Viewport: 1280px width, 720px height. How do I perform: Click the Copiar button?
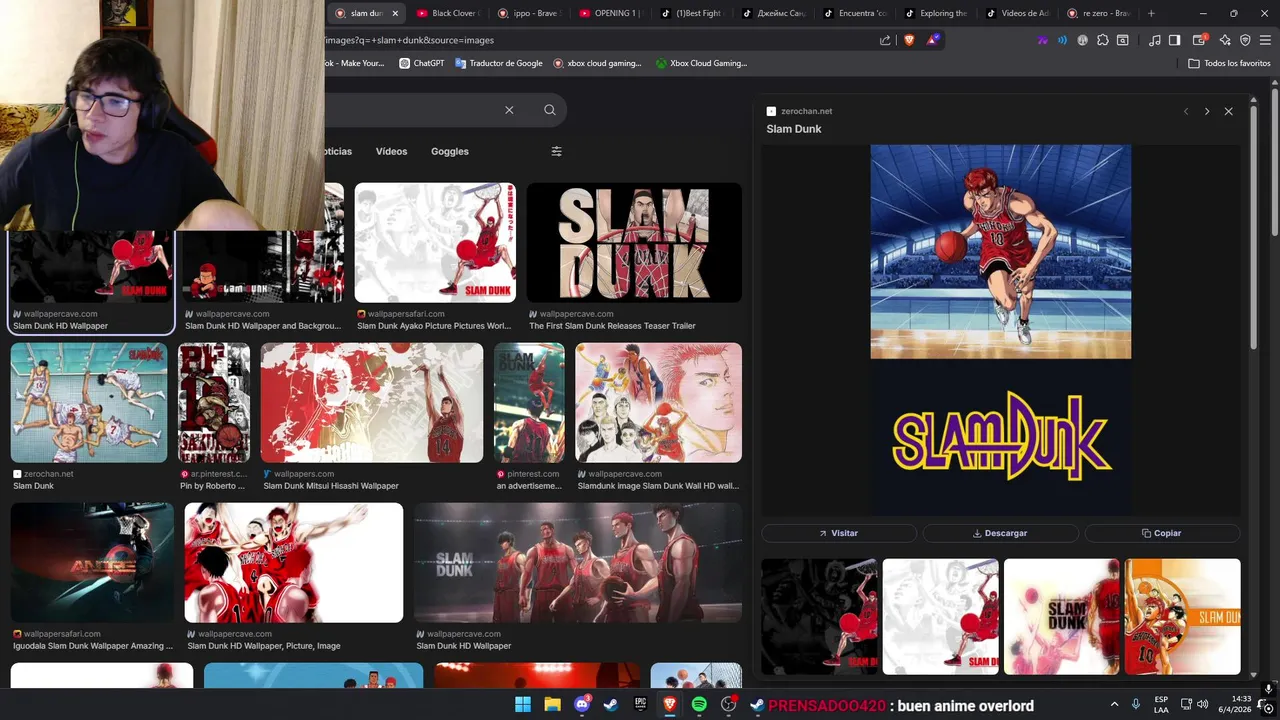point(1162,533)
